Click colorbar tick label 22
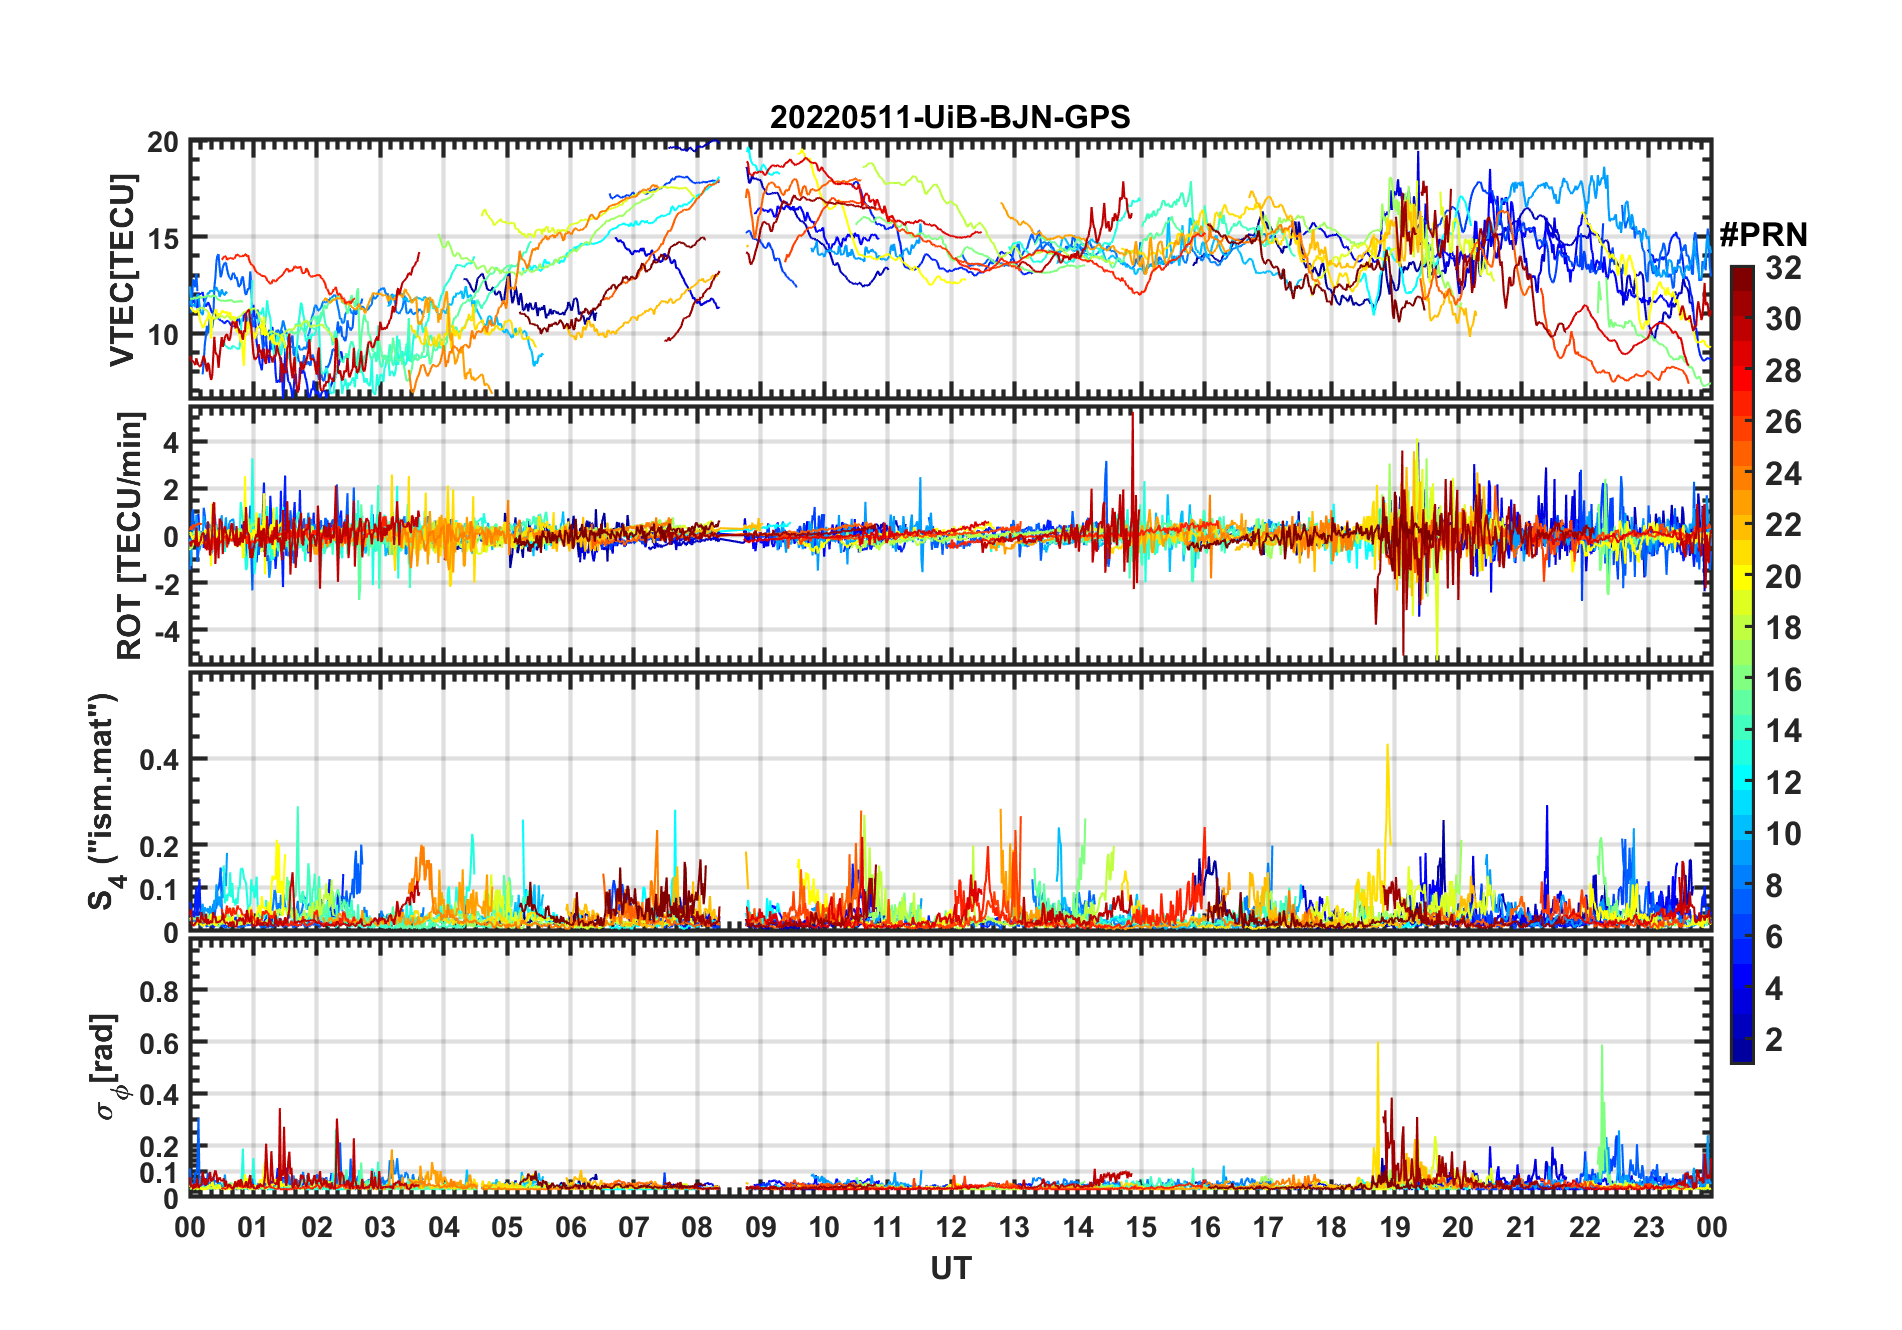Screen dimensions: 1902x1330 (x=1784, y=525)
